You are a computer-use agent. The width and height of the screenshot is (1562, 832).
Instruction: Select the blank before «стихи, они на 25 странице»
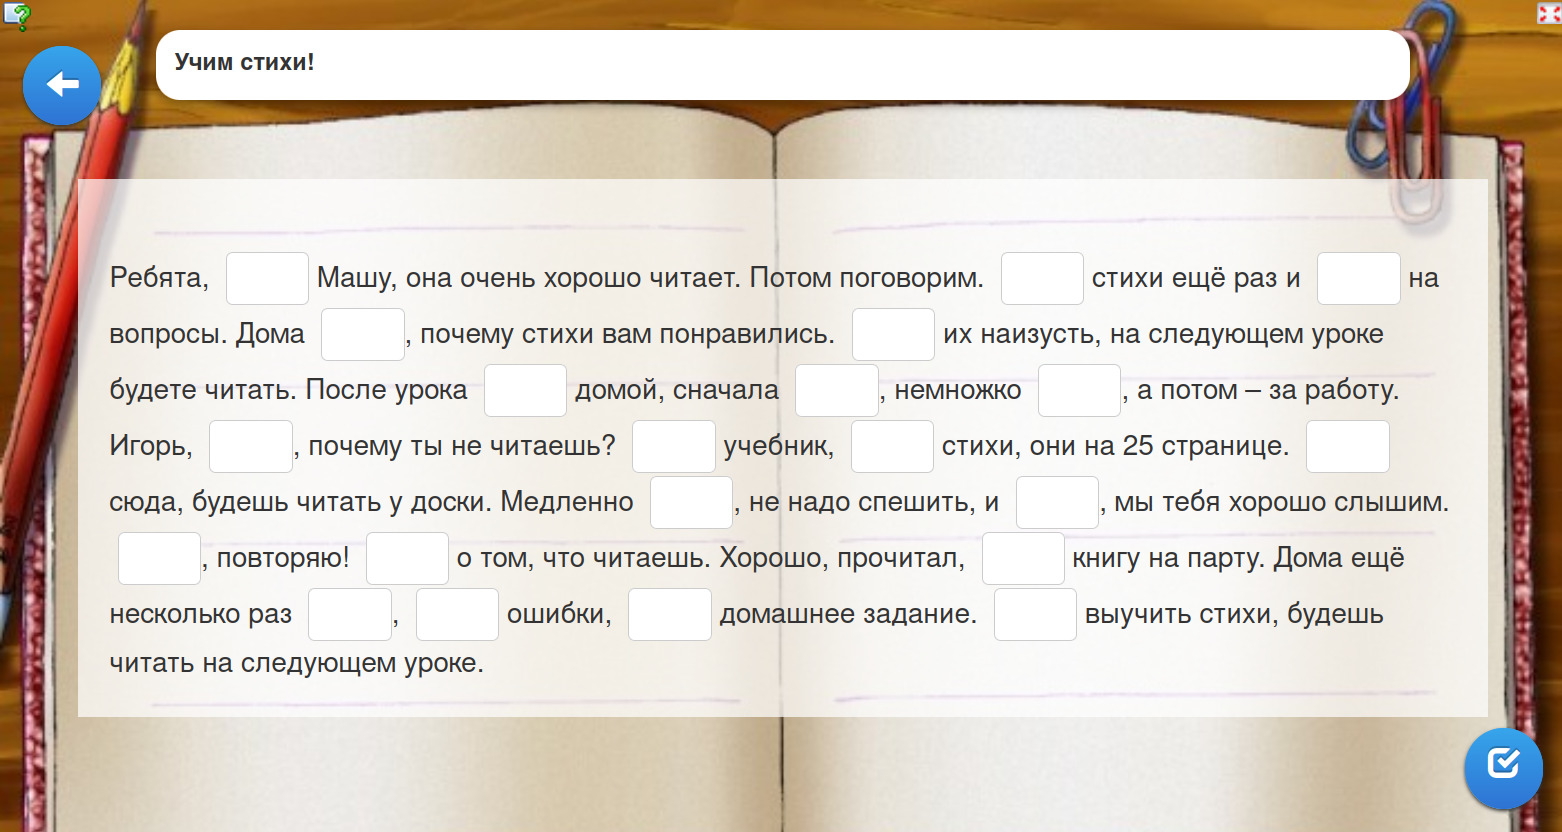pyautogui.click(x=891, y=446)
